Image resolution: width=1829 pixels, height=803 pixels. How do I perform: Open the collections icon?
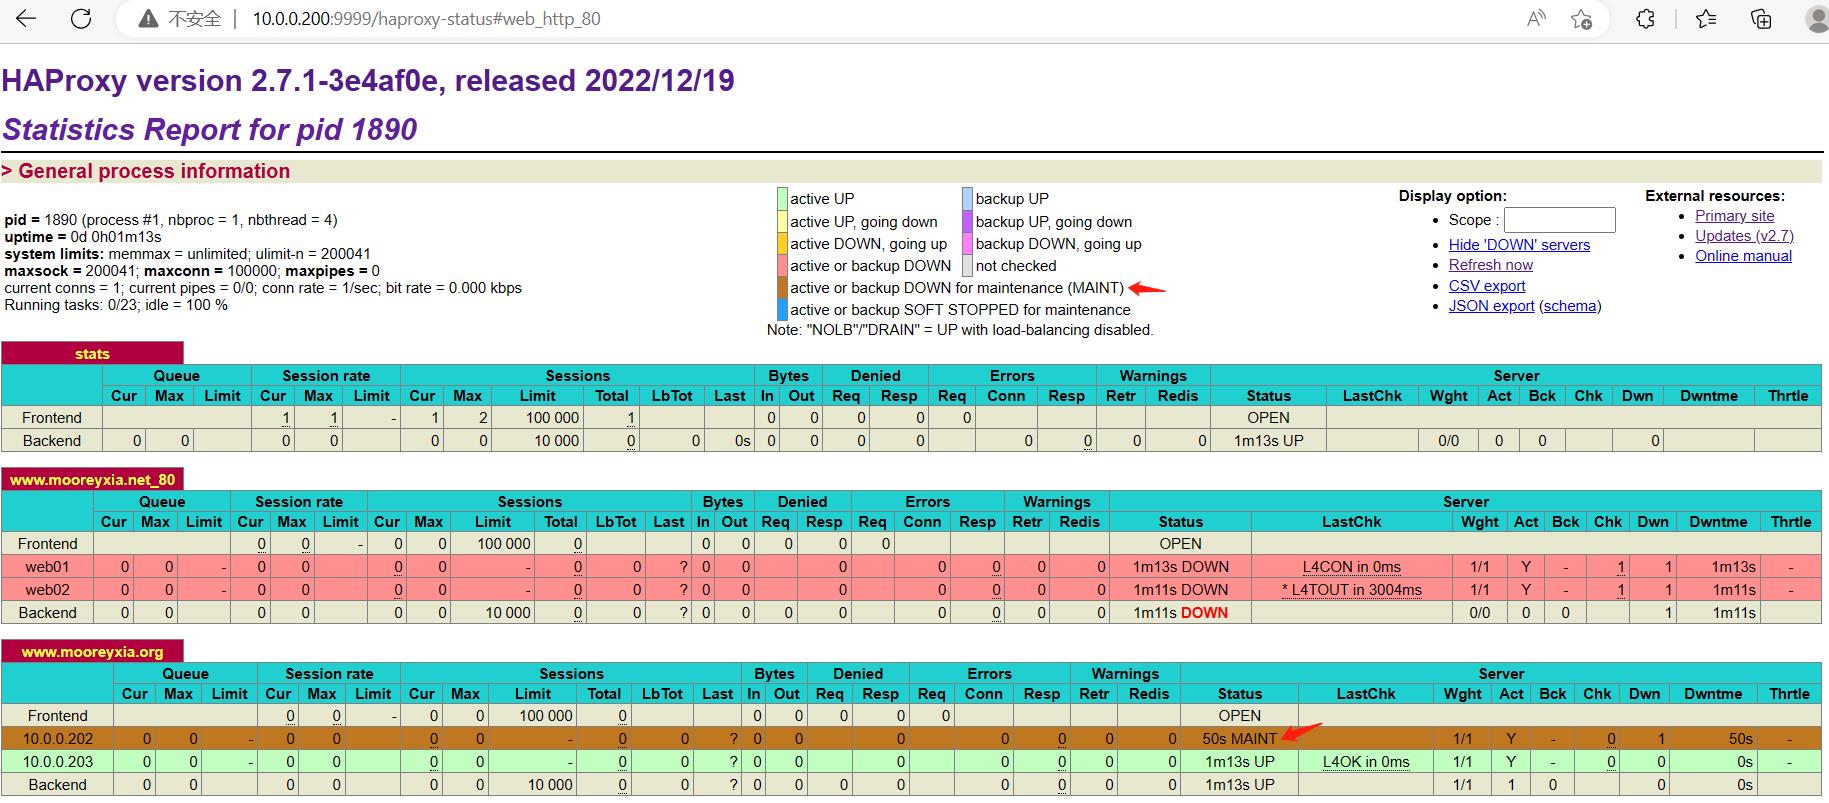tap(1761, 19)
